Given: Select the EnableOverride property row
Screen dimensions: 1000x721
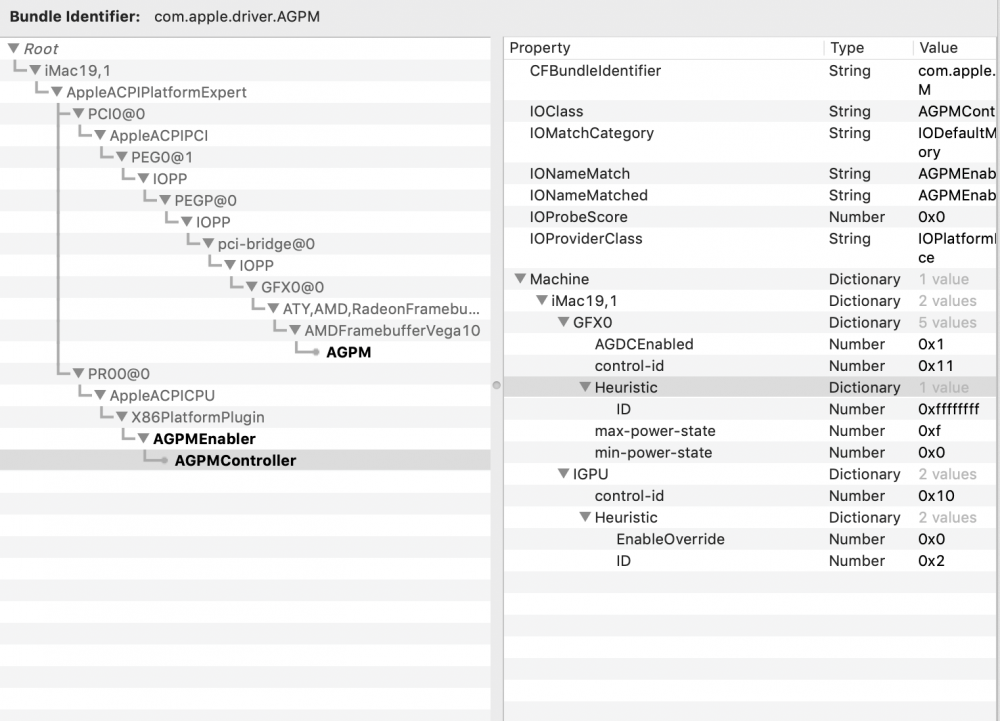Looking at the screenshot, I should [750, 539].
